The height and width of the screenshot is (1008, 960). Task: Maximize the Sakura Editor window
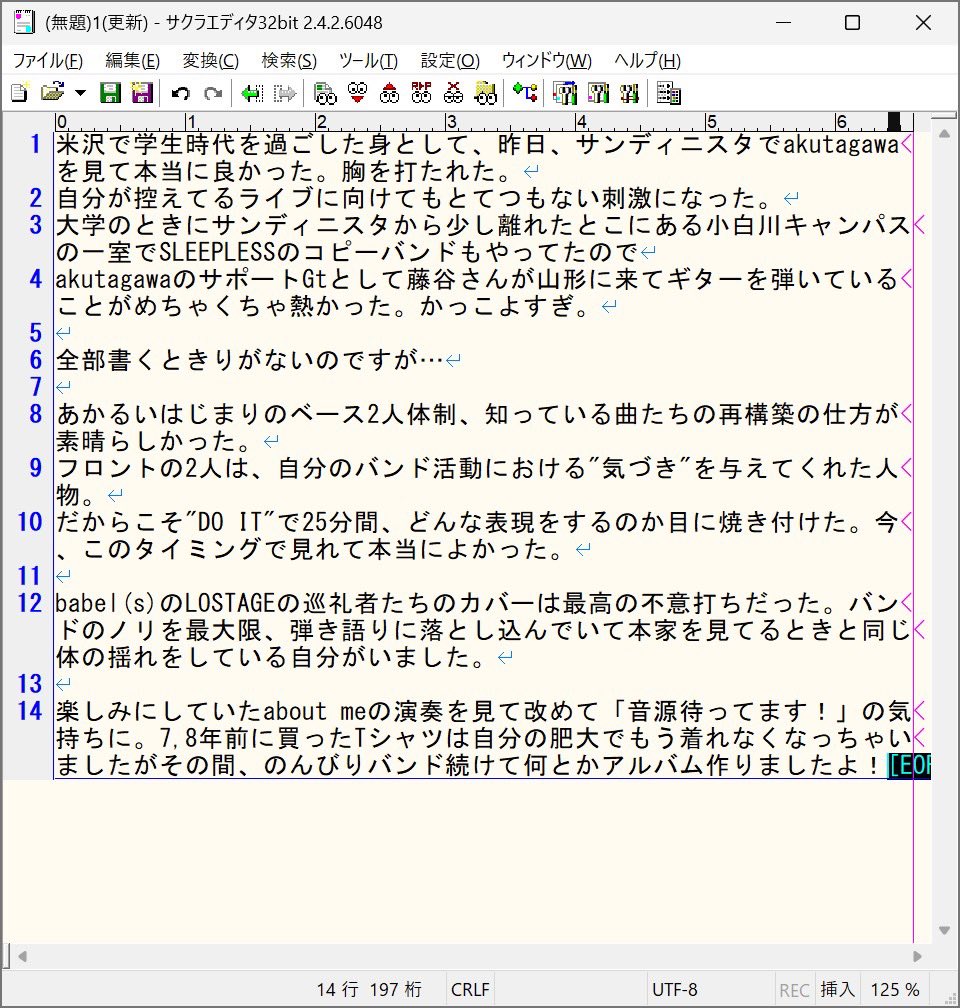click(852, 22)
